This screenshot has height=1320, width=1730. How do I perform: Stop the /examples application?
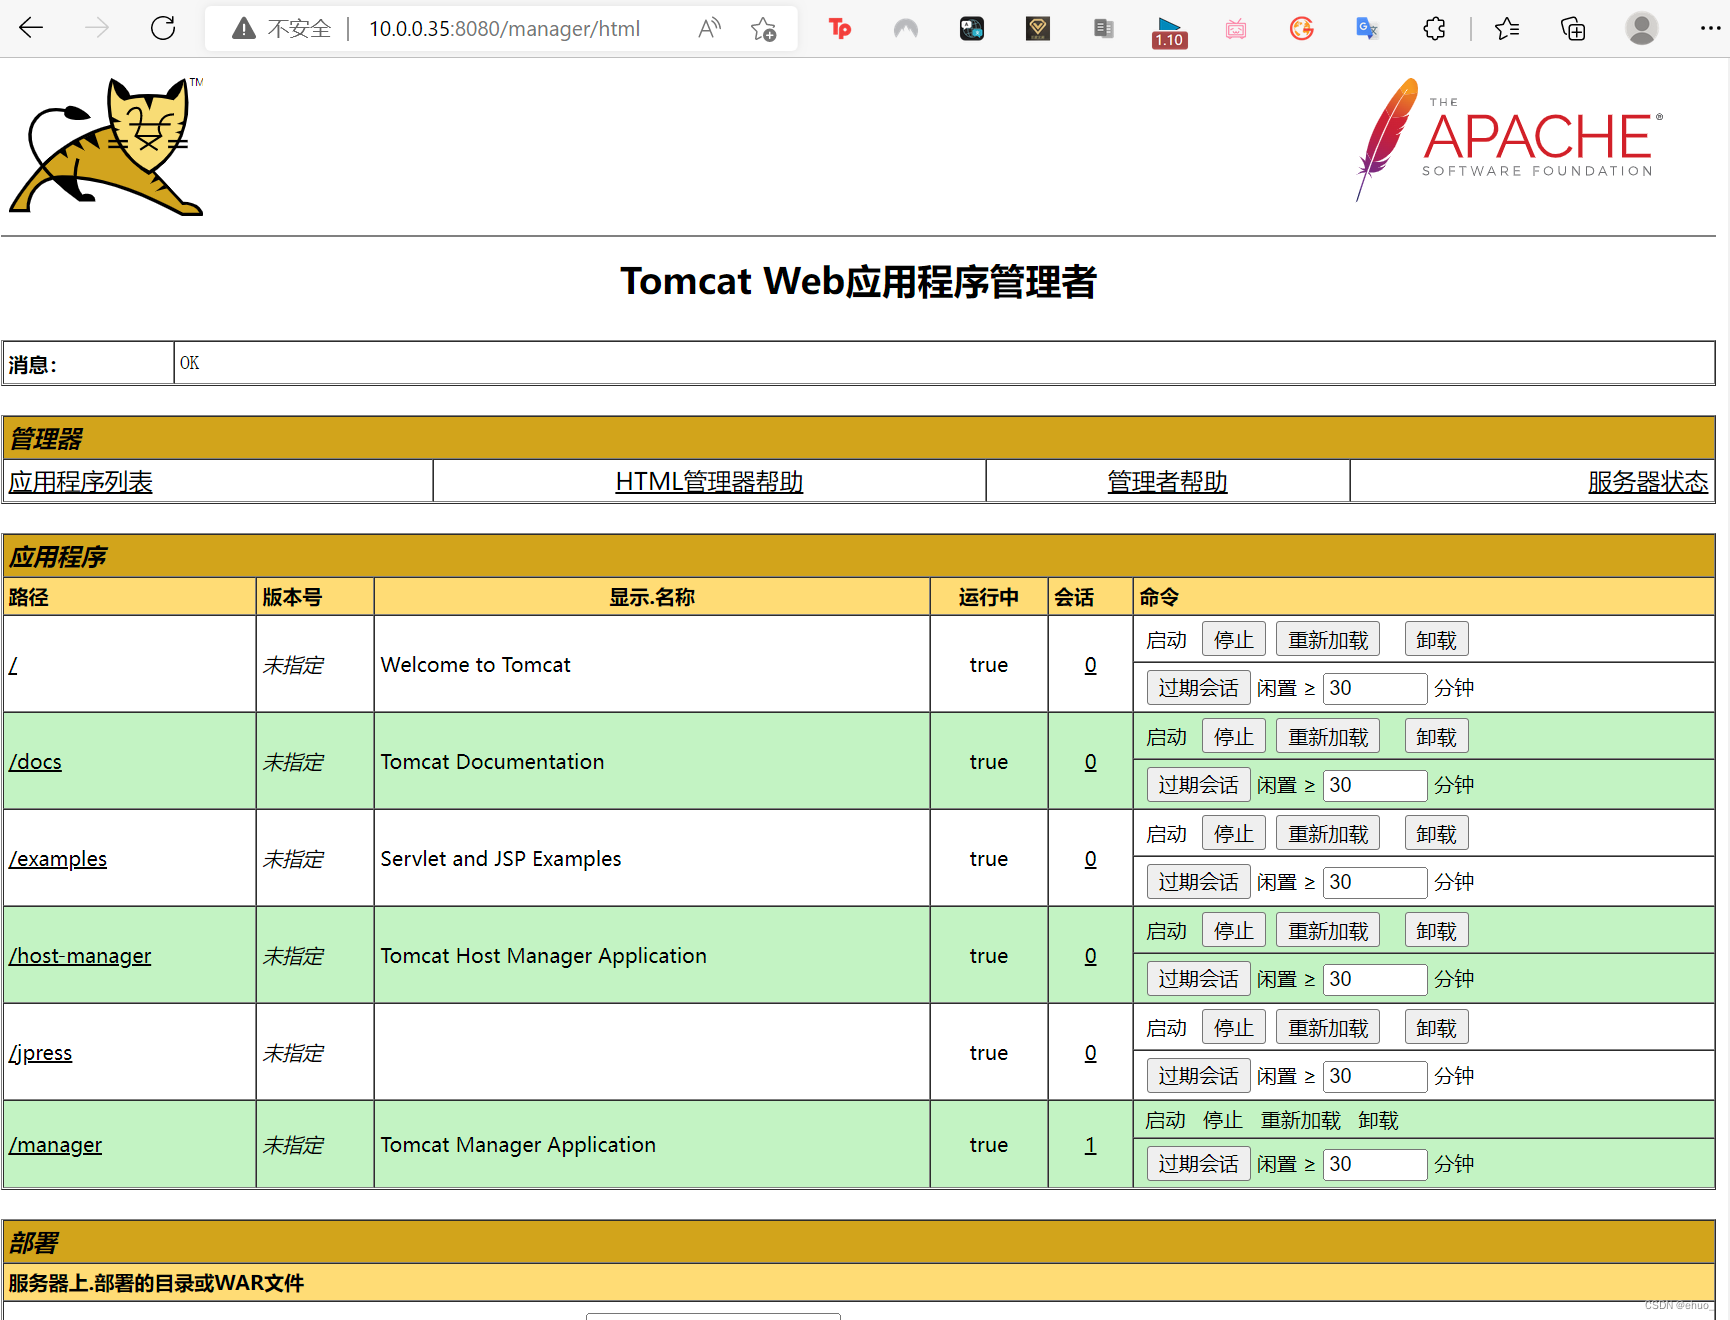click(x=1233, y=834)
